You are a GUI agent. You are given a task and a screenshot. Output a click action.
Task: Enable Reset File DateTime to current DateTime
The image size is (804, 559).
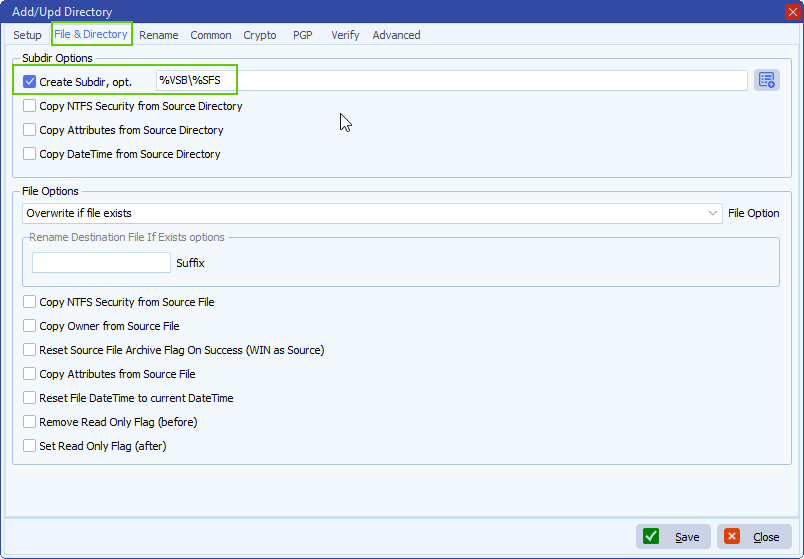(29, 398)
